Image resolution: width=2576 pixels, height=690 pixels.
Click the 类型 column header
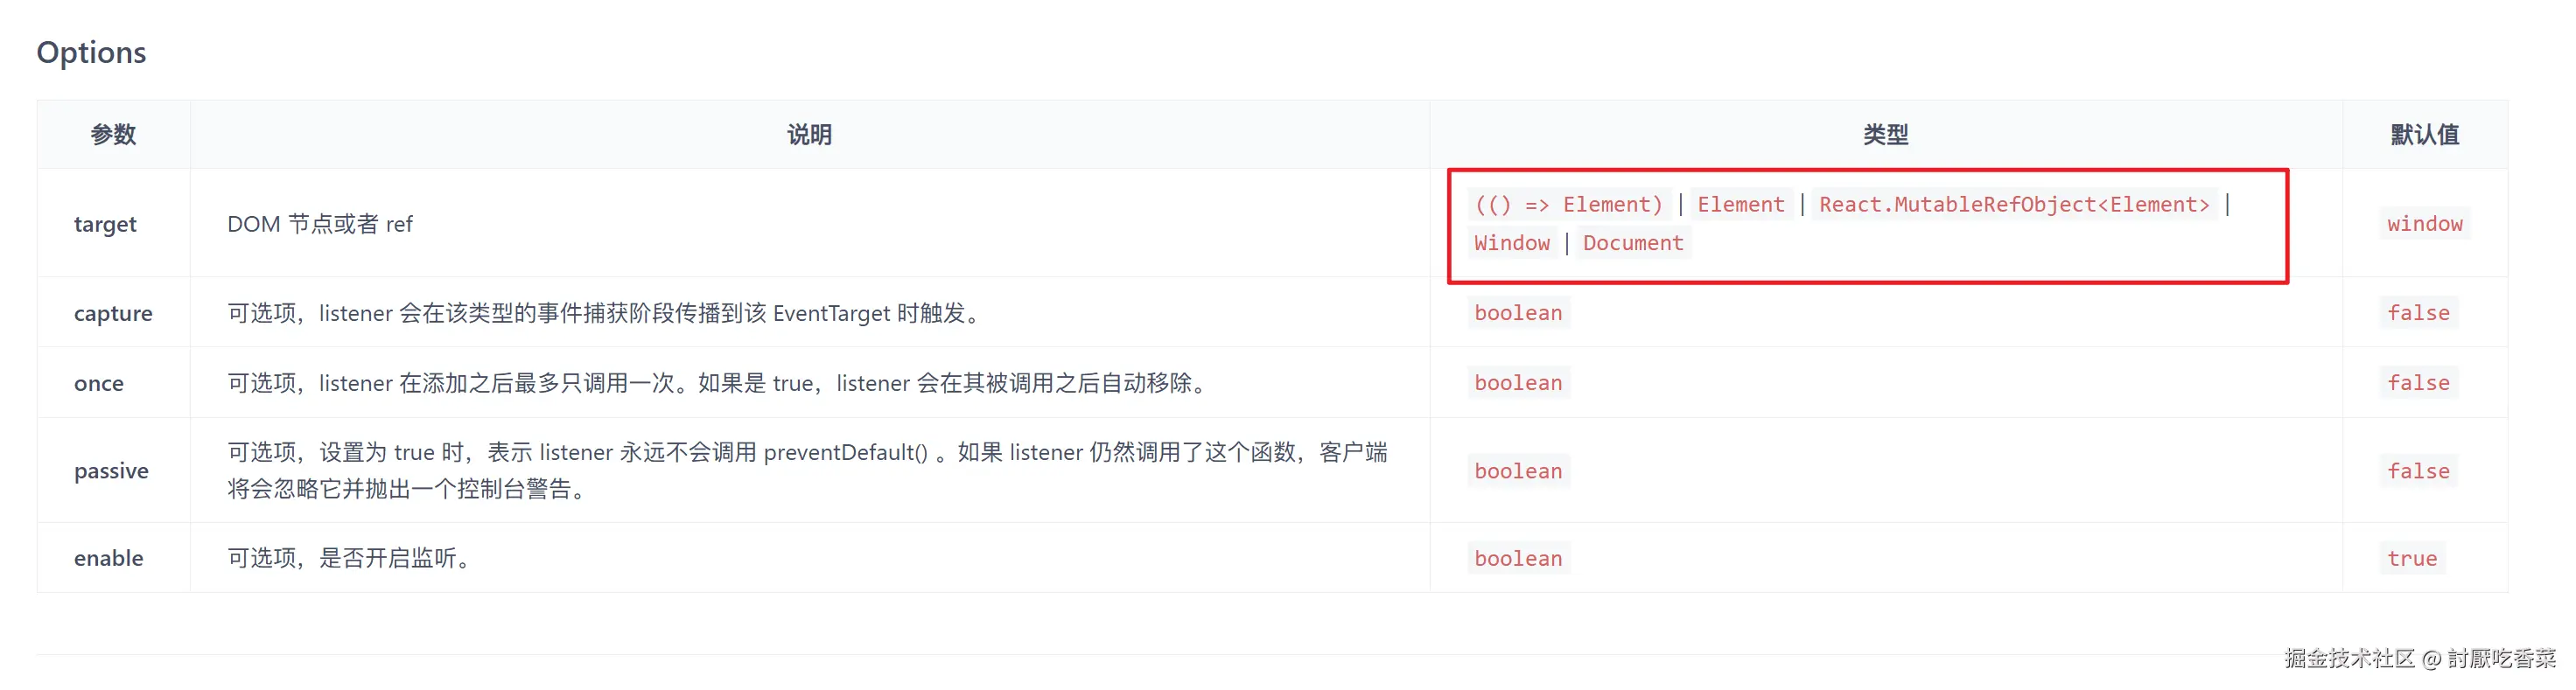click(x=1885, y=134)
